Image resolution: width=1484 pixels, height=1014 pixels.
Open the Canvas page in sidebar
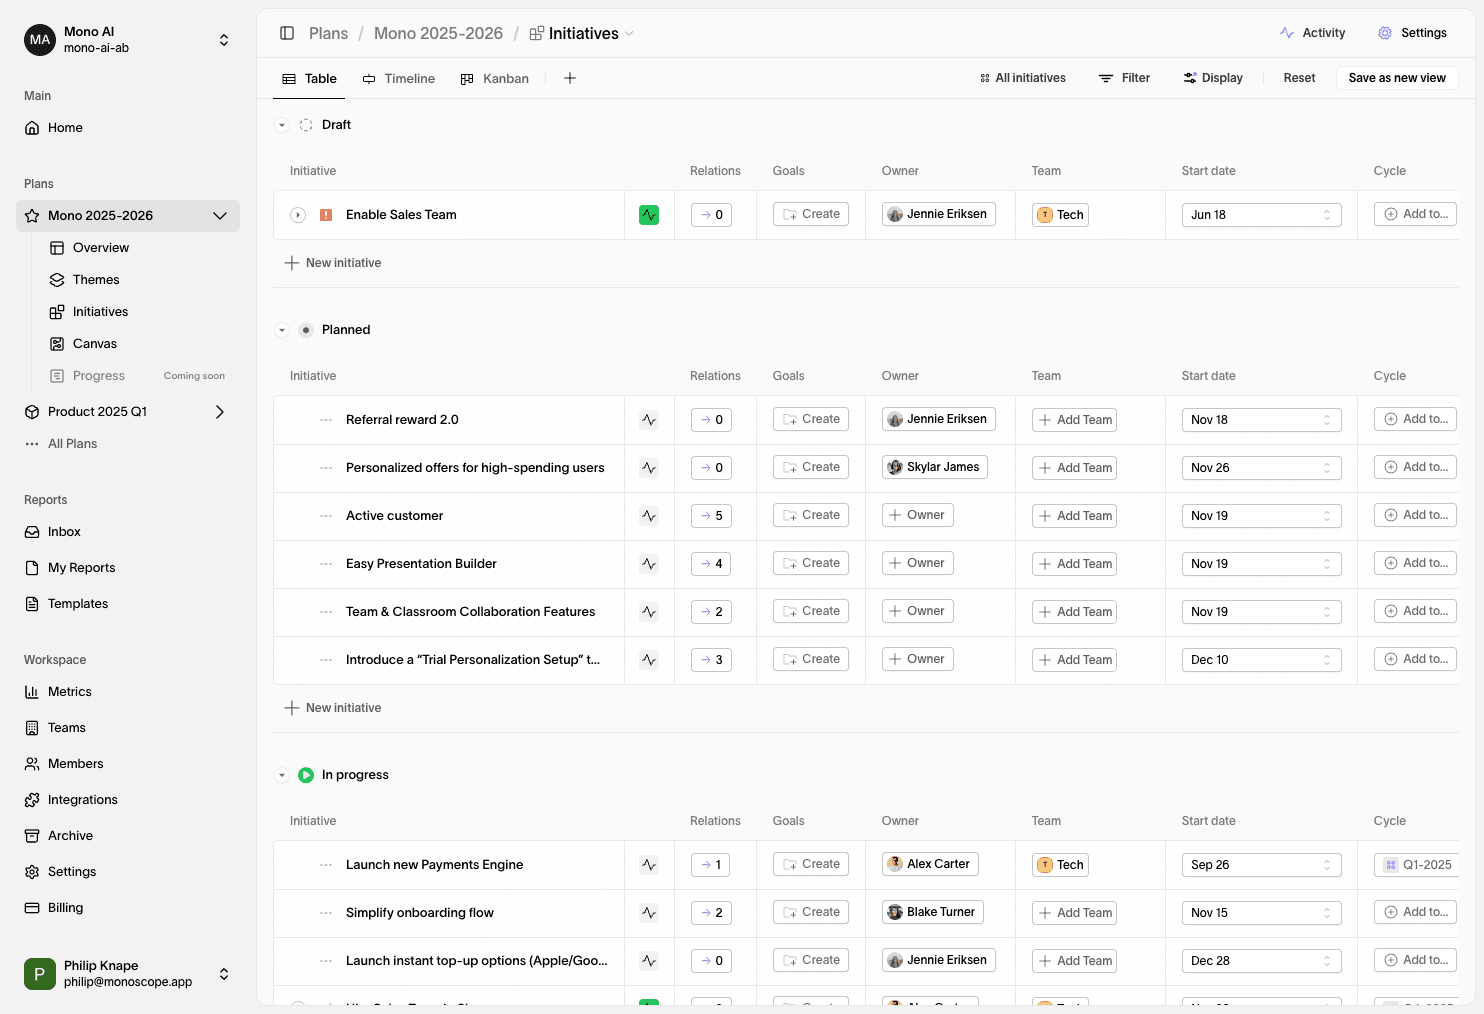pos(94,344)
